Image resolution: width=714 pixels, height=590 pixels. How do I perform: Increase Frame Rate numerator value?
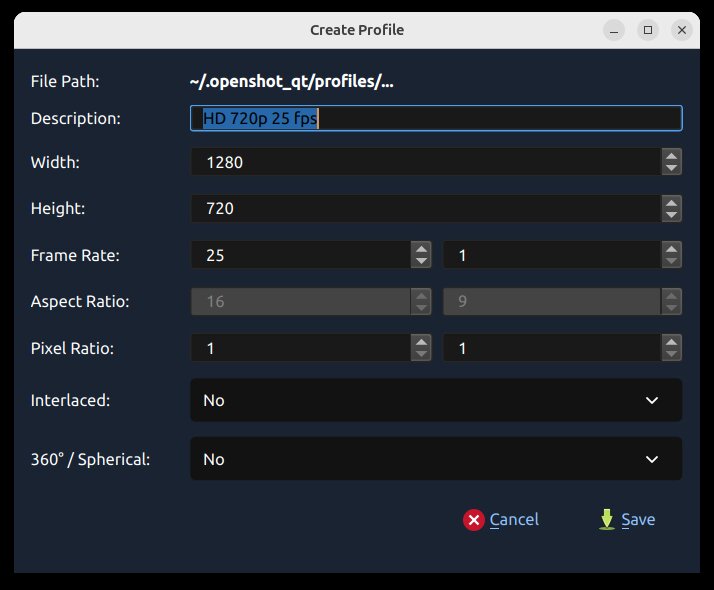[421, 249]
